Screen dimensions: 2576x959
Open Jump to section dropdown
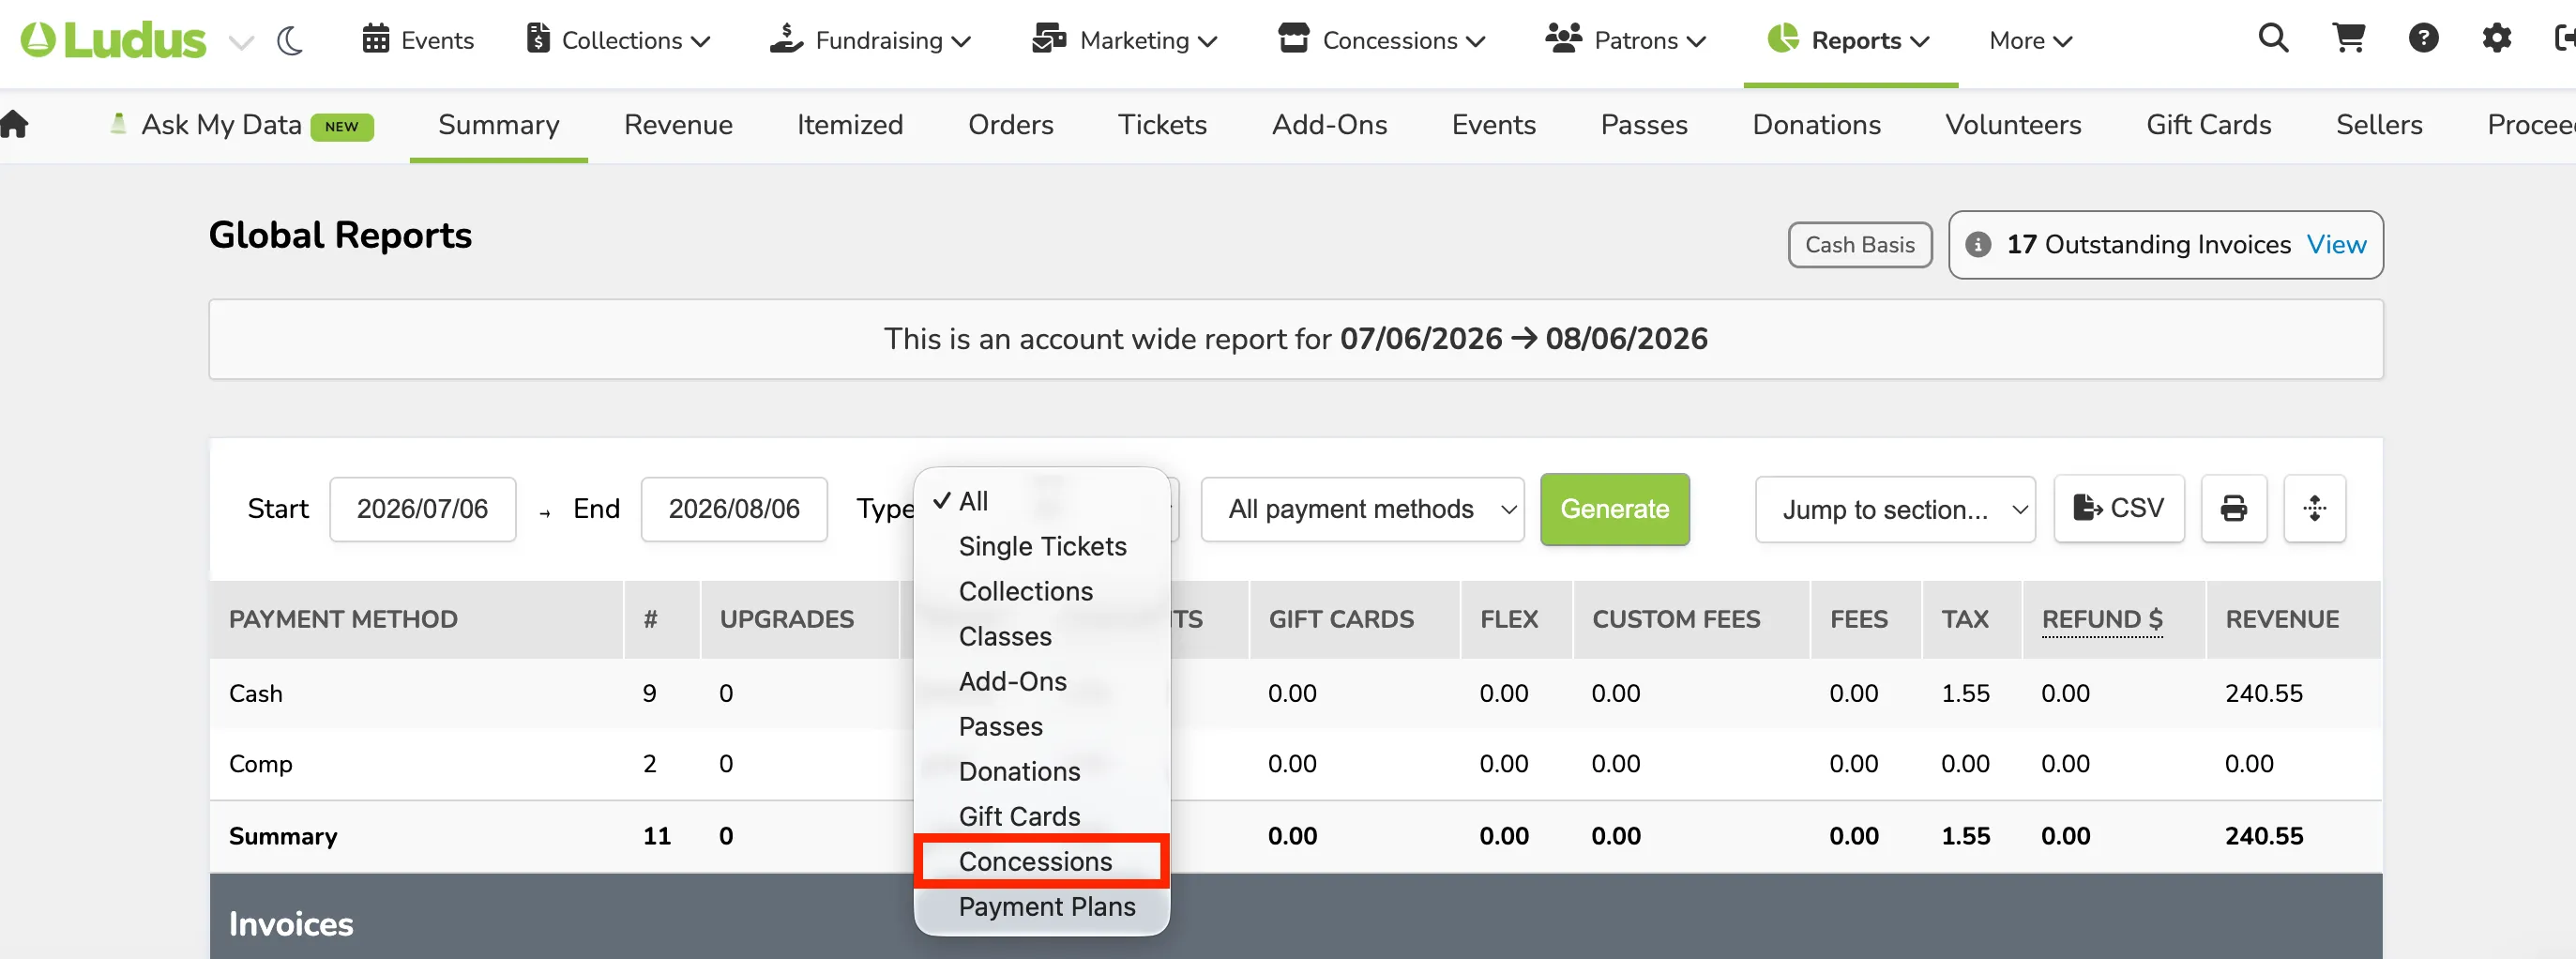1894,509
